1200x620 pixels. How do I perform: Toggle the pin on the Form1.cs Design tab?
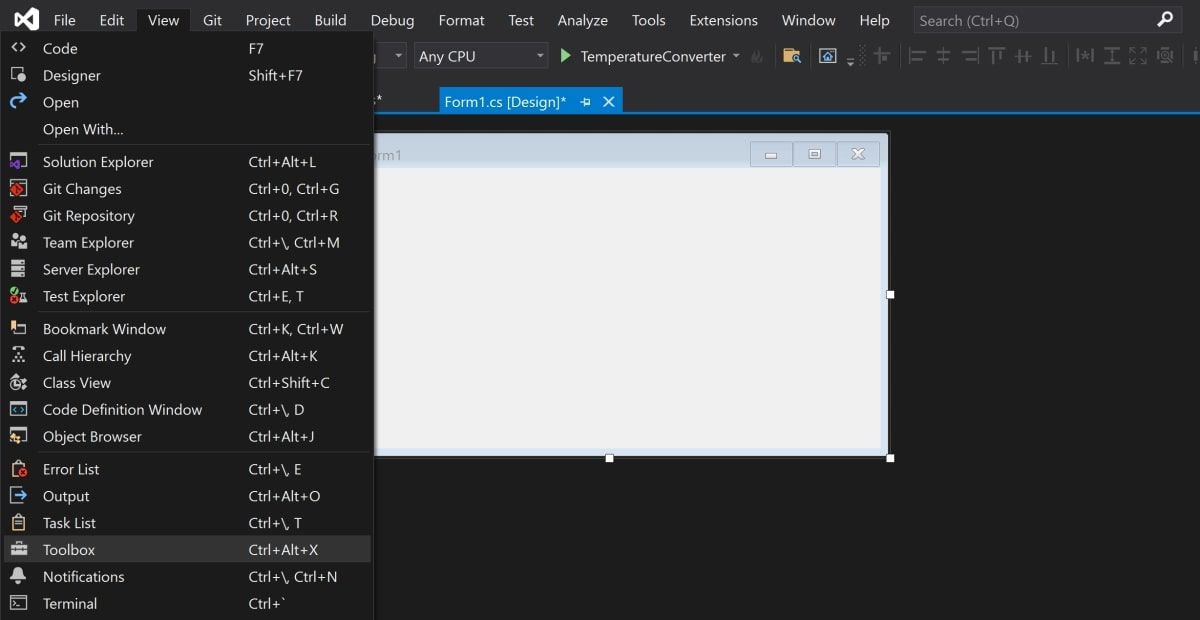(586, 100)
